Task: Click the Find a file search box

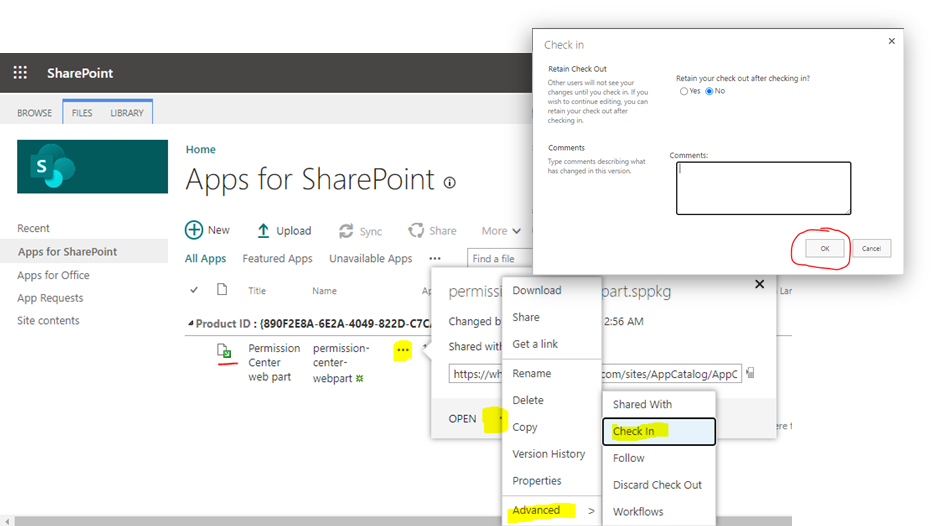Action: pyautogui.click(x=500, y=259)
